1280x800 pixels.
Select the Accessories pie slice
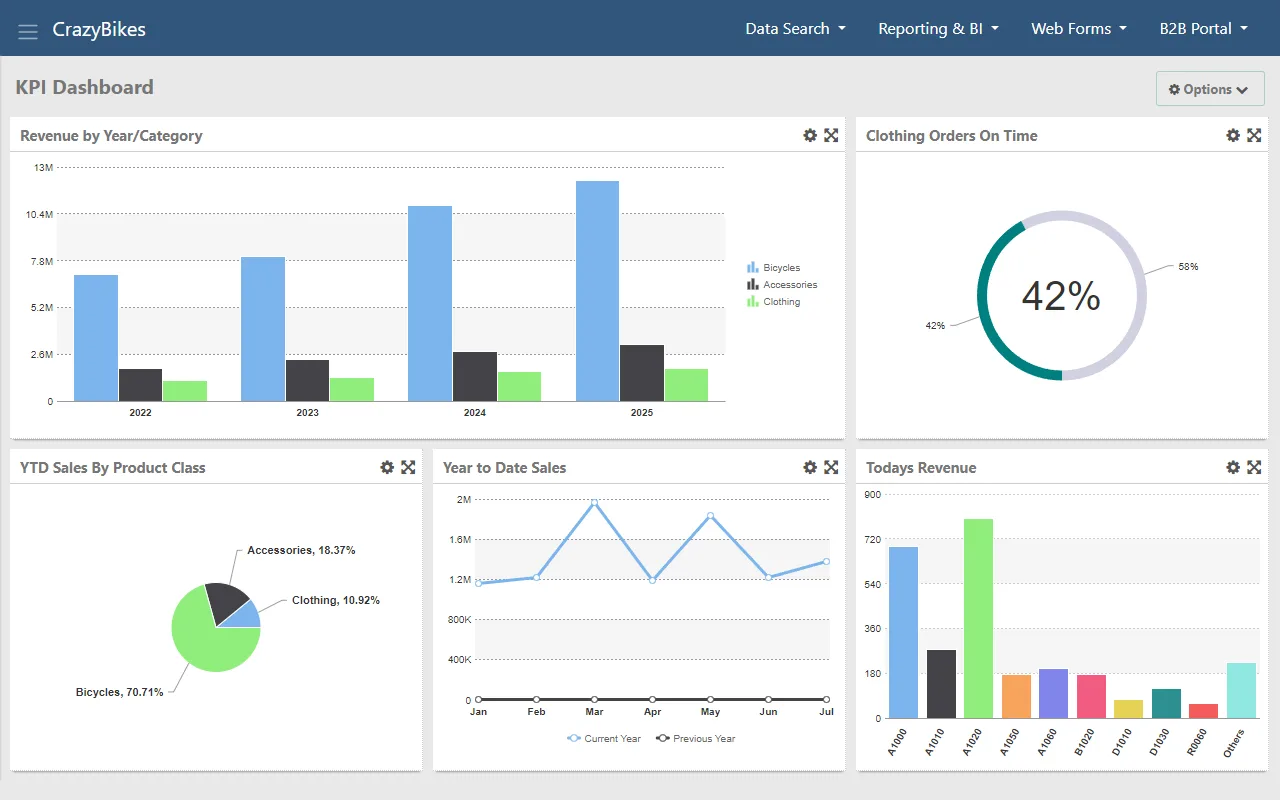227,601
